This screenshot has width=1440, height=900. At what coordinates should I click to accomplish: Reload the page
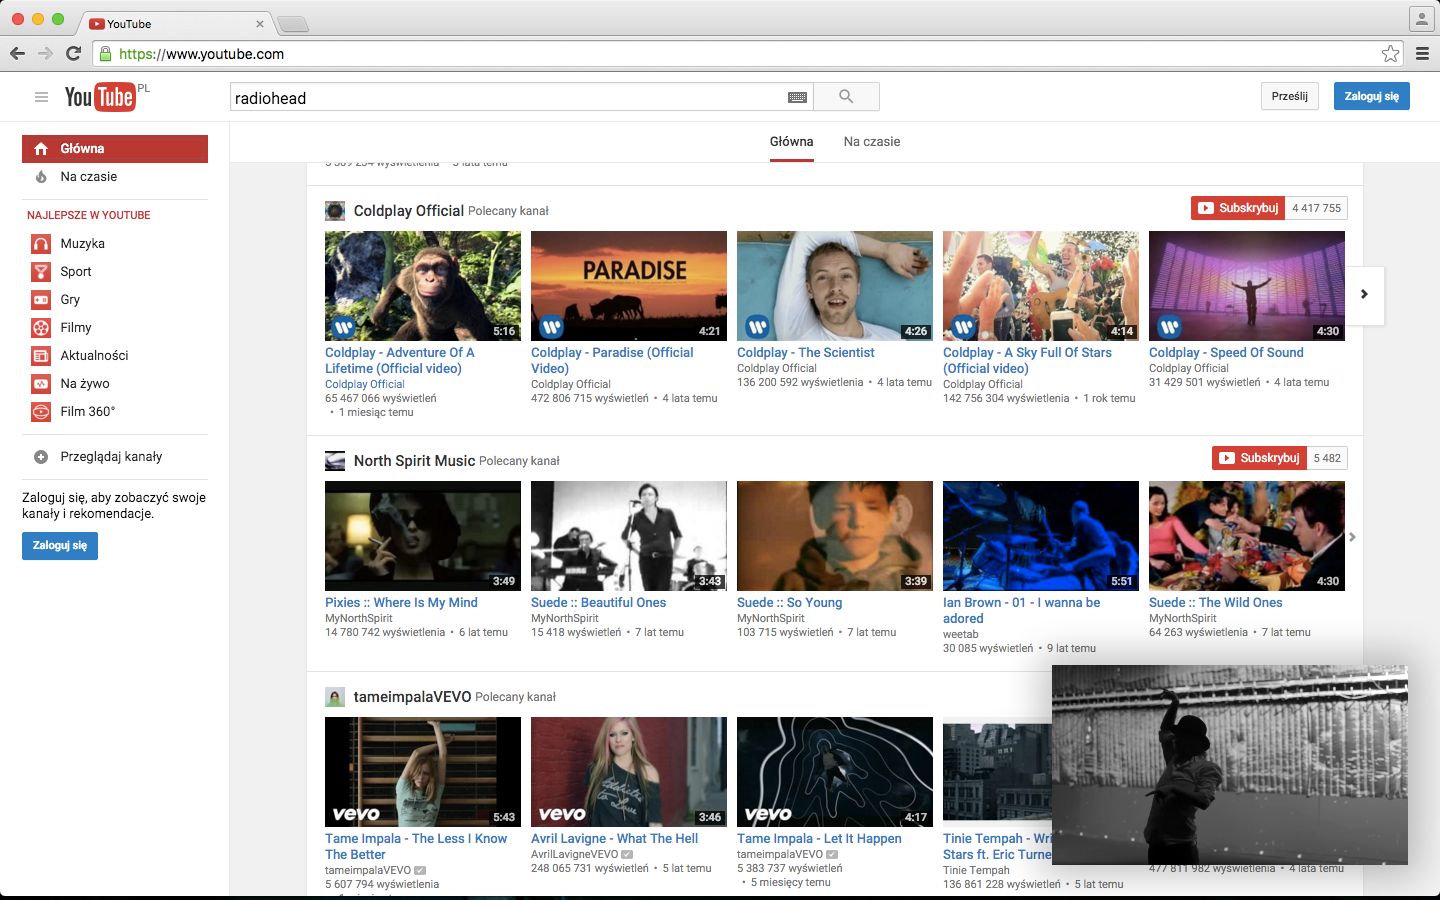coord(73,53)
